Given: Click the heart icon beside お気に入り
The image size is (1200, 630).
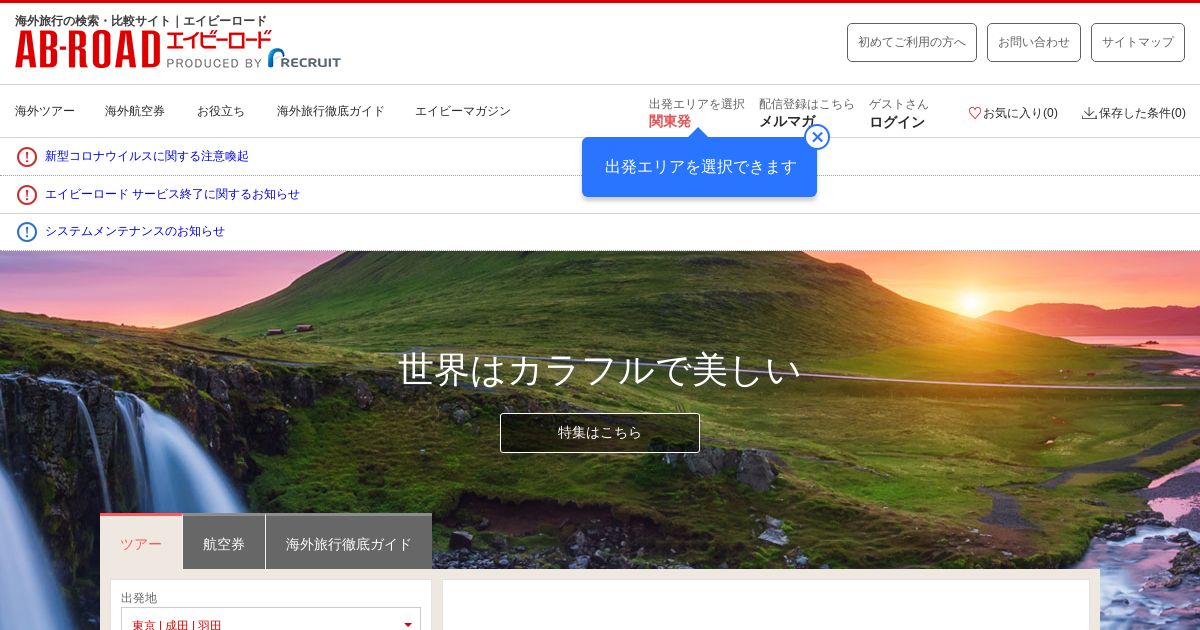Looking at the screenshot, I should pos(974,113).
